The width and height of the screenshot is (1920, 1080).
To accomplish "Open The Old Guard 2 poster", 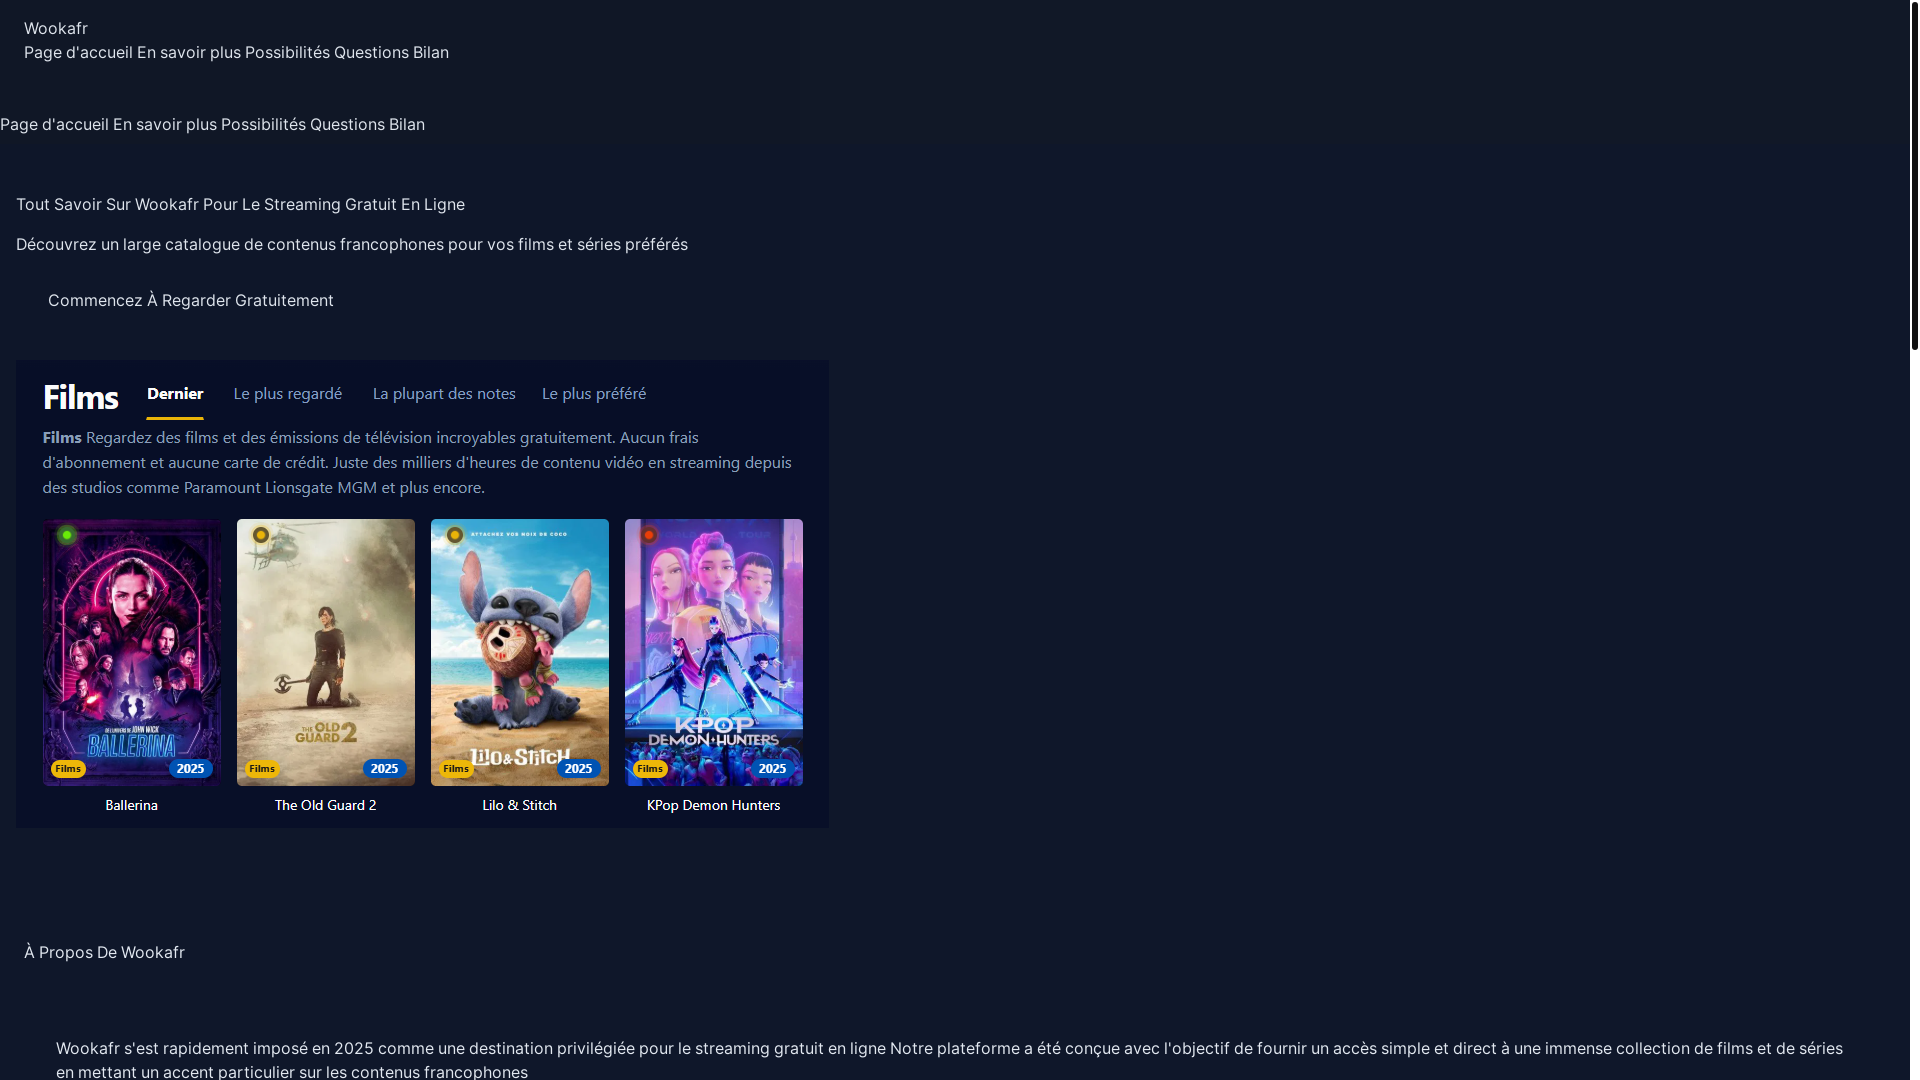I will [x=326, y=652].
